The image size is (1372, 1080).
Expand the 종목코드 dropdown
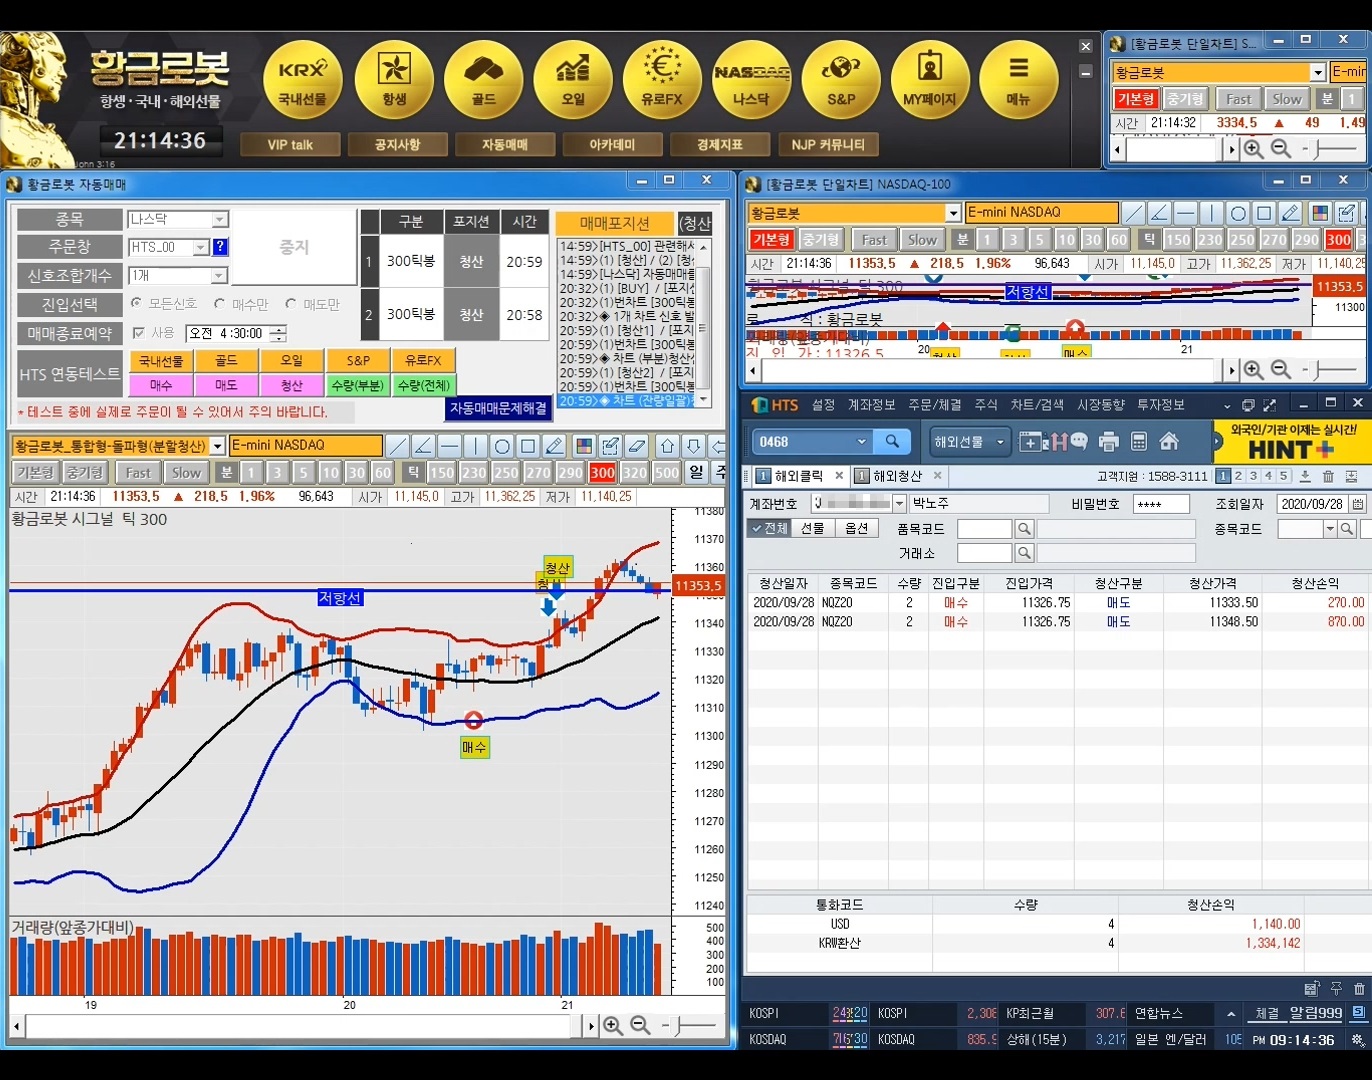[1330, 529]
